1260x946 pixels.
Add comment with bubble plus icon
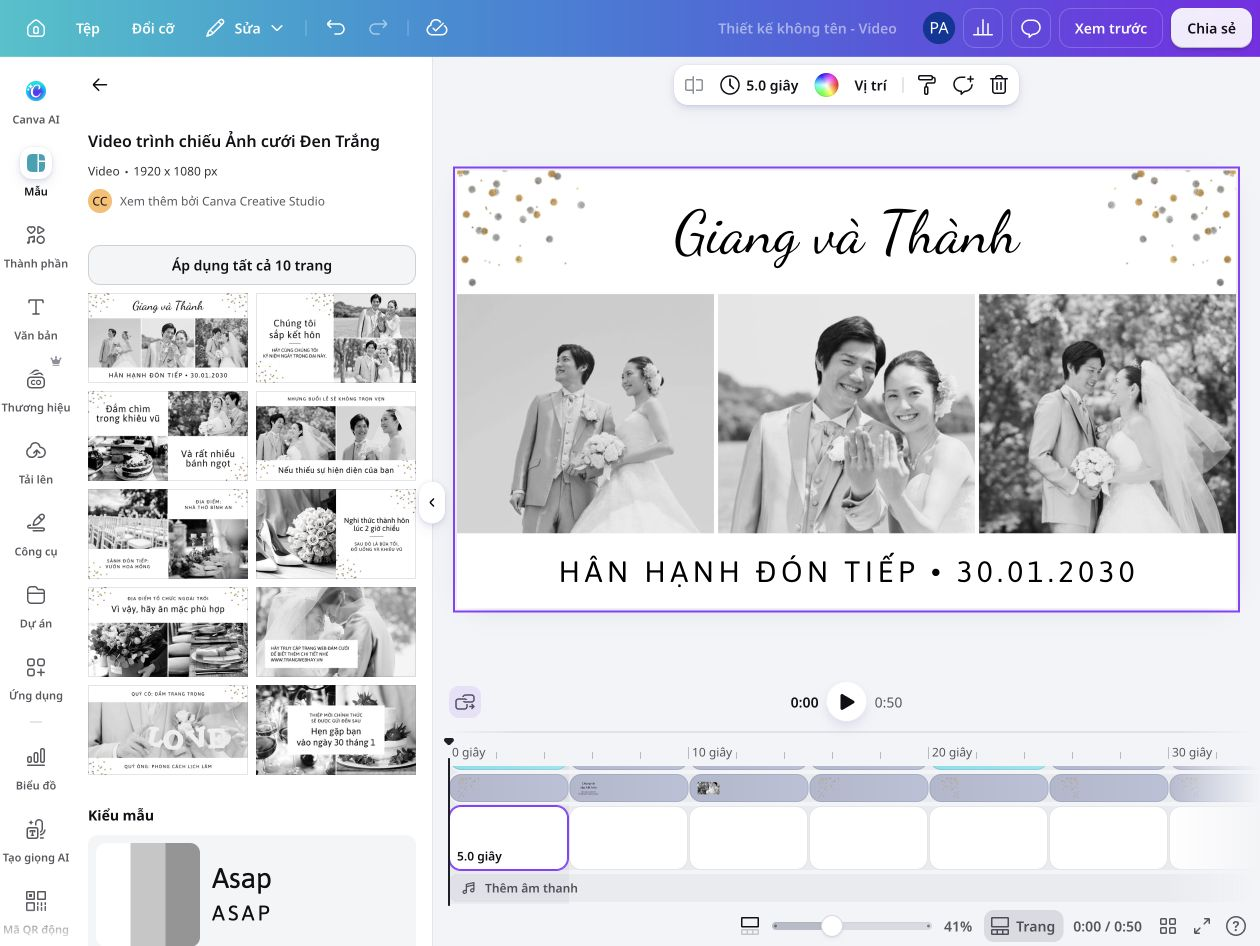963,85
